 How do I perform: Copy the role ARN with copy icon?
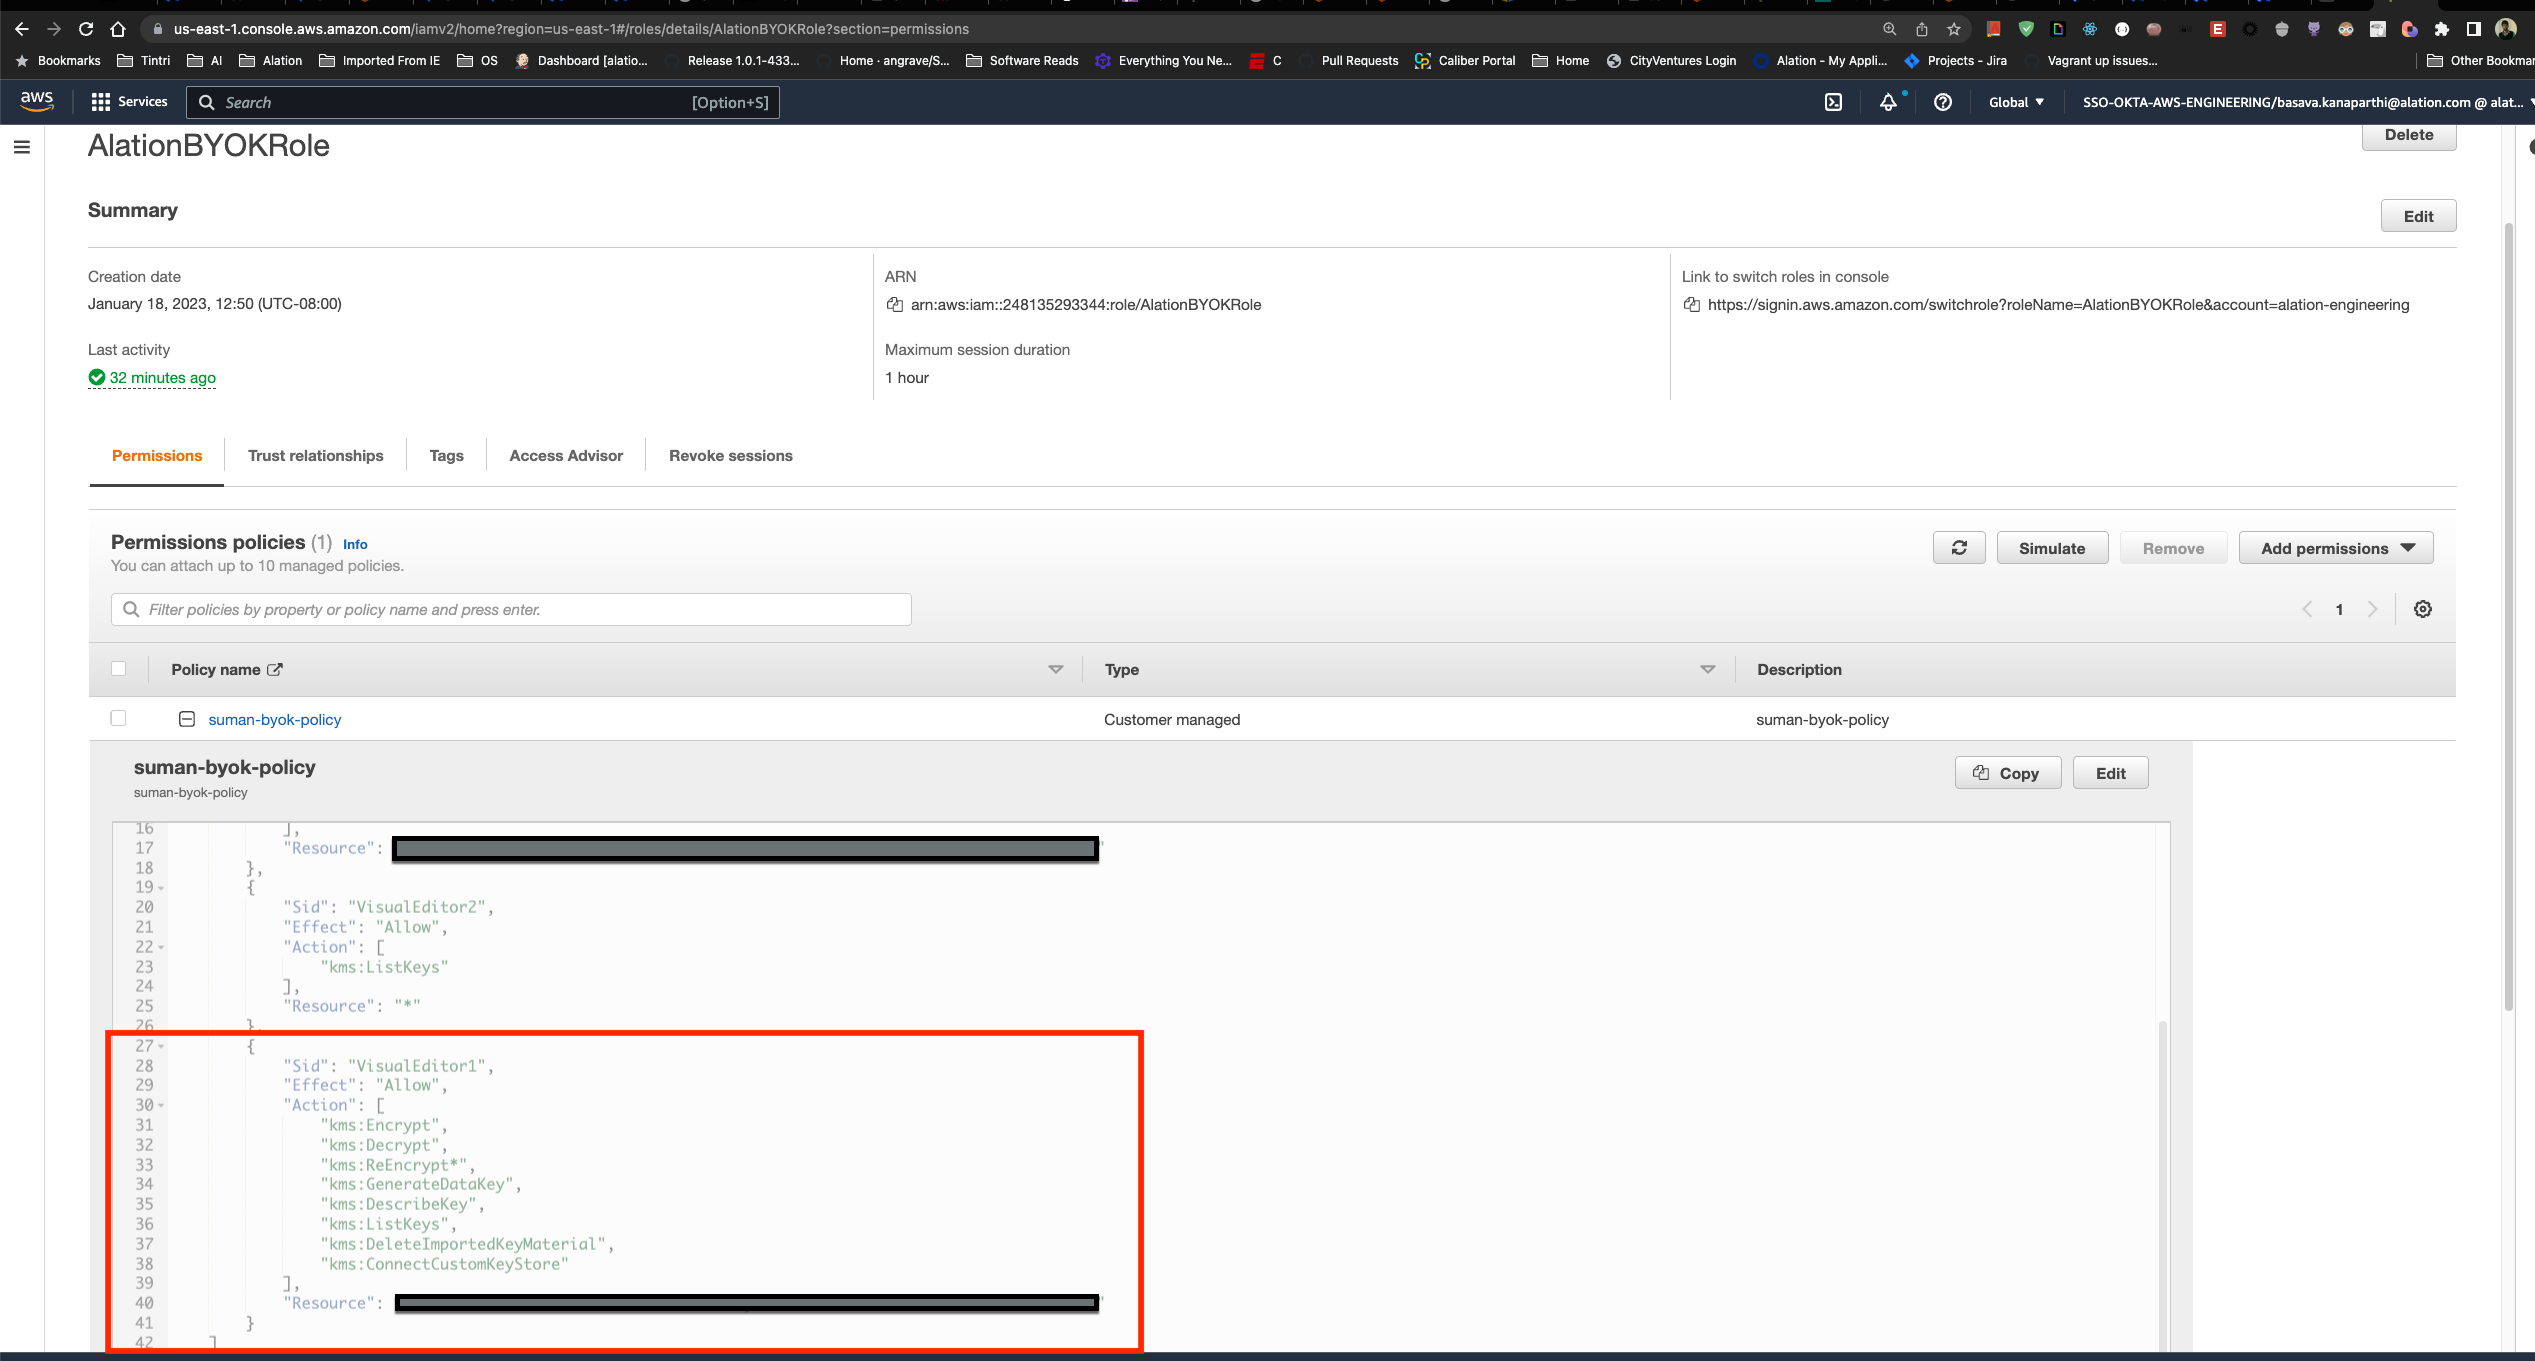click(x=895, y=304)
